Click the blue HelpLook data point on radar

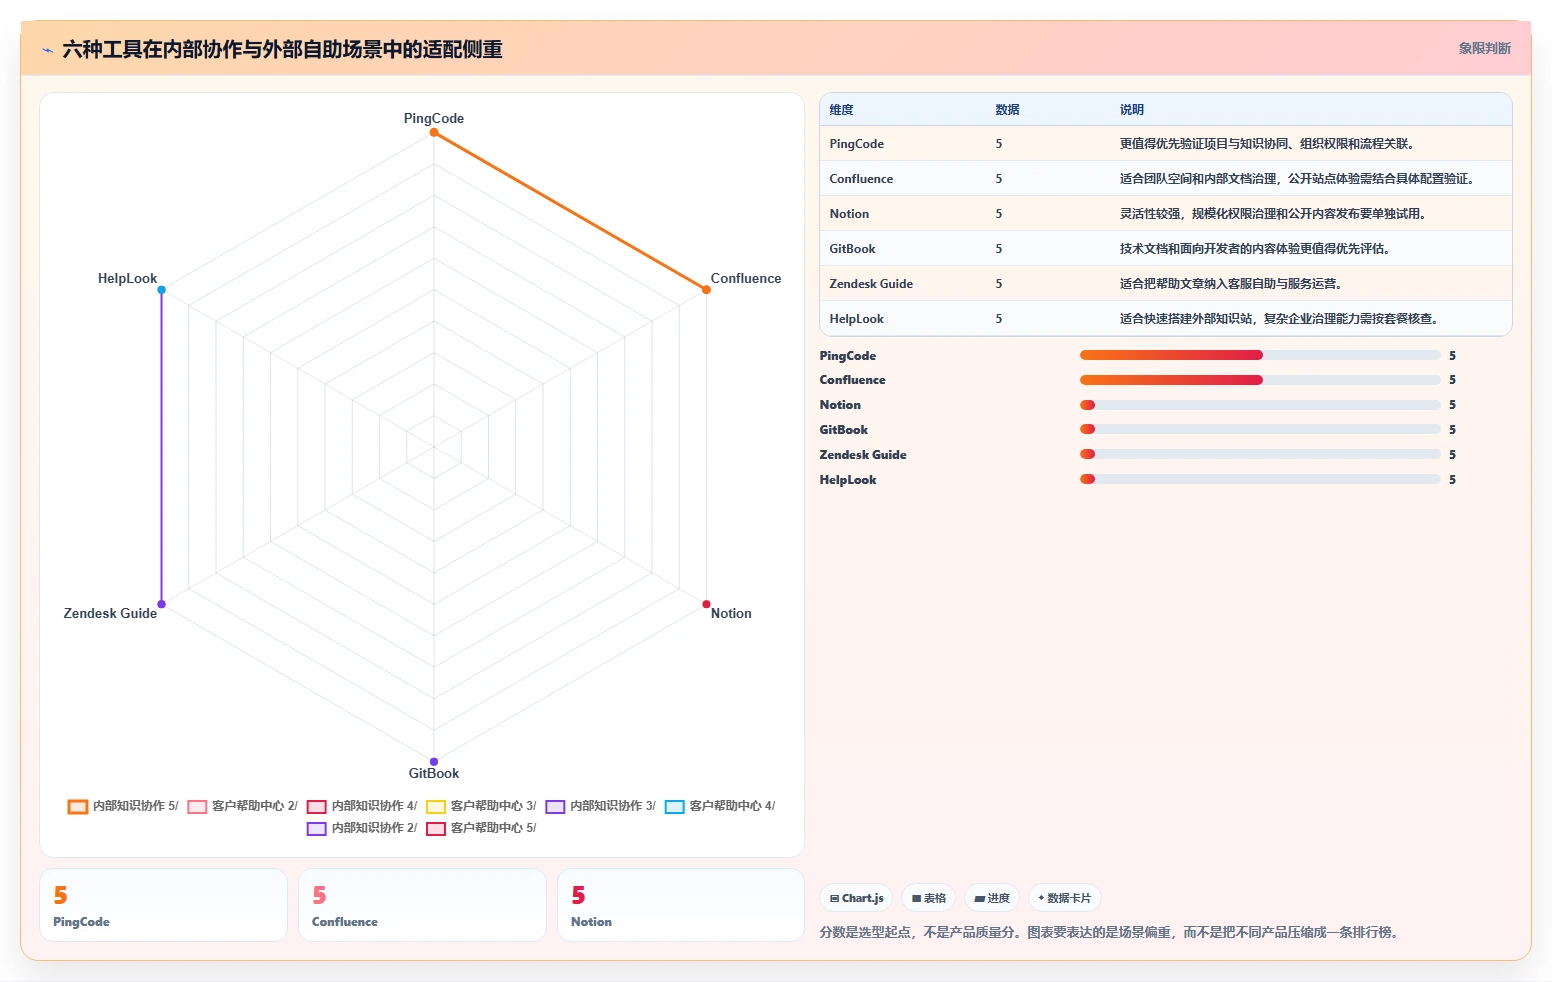tap(161, 290)
